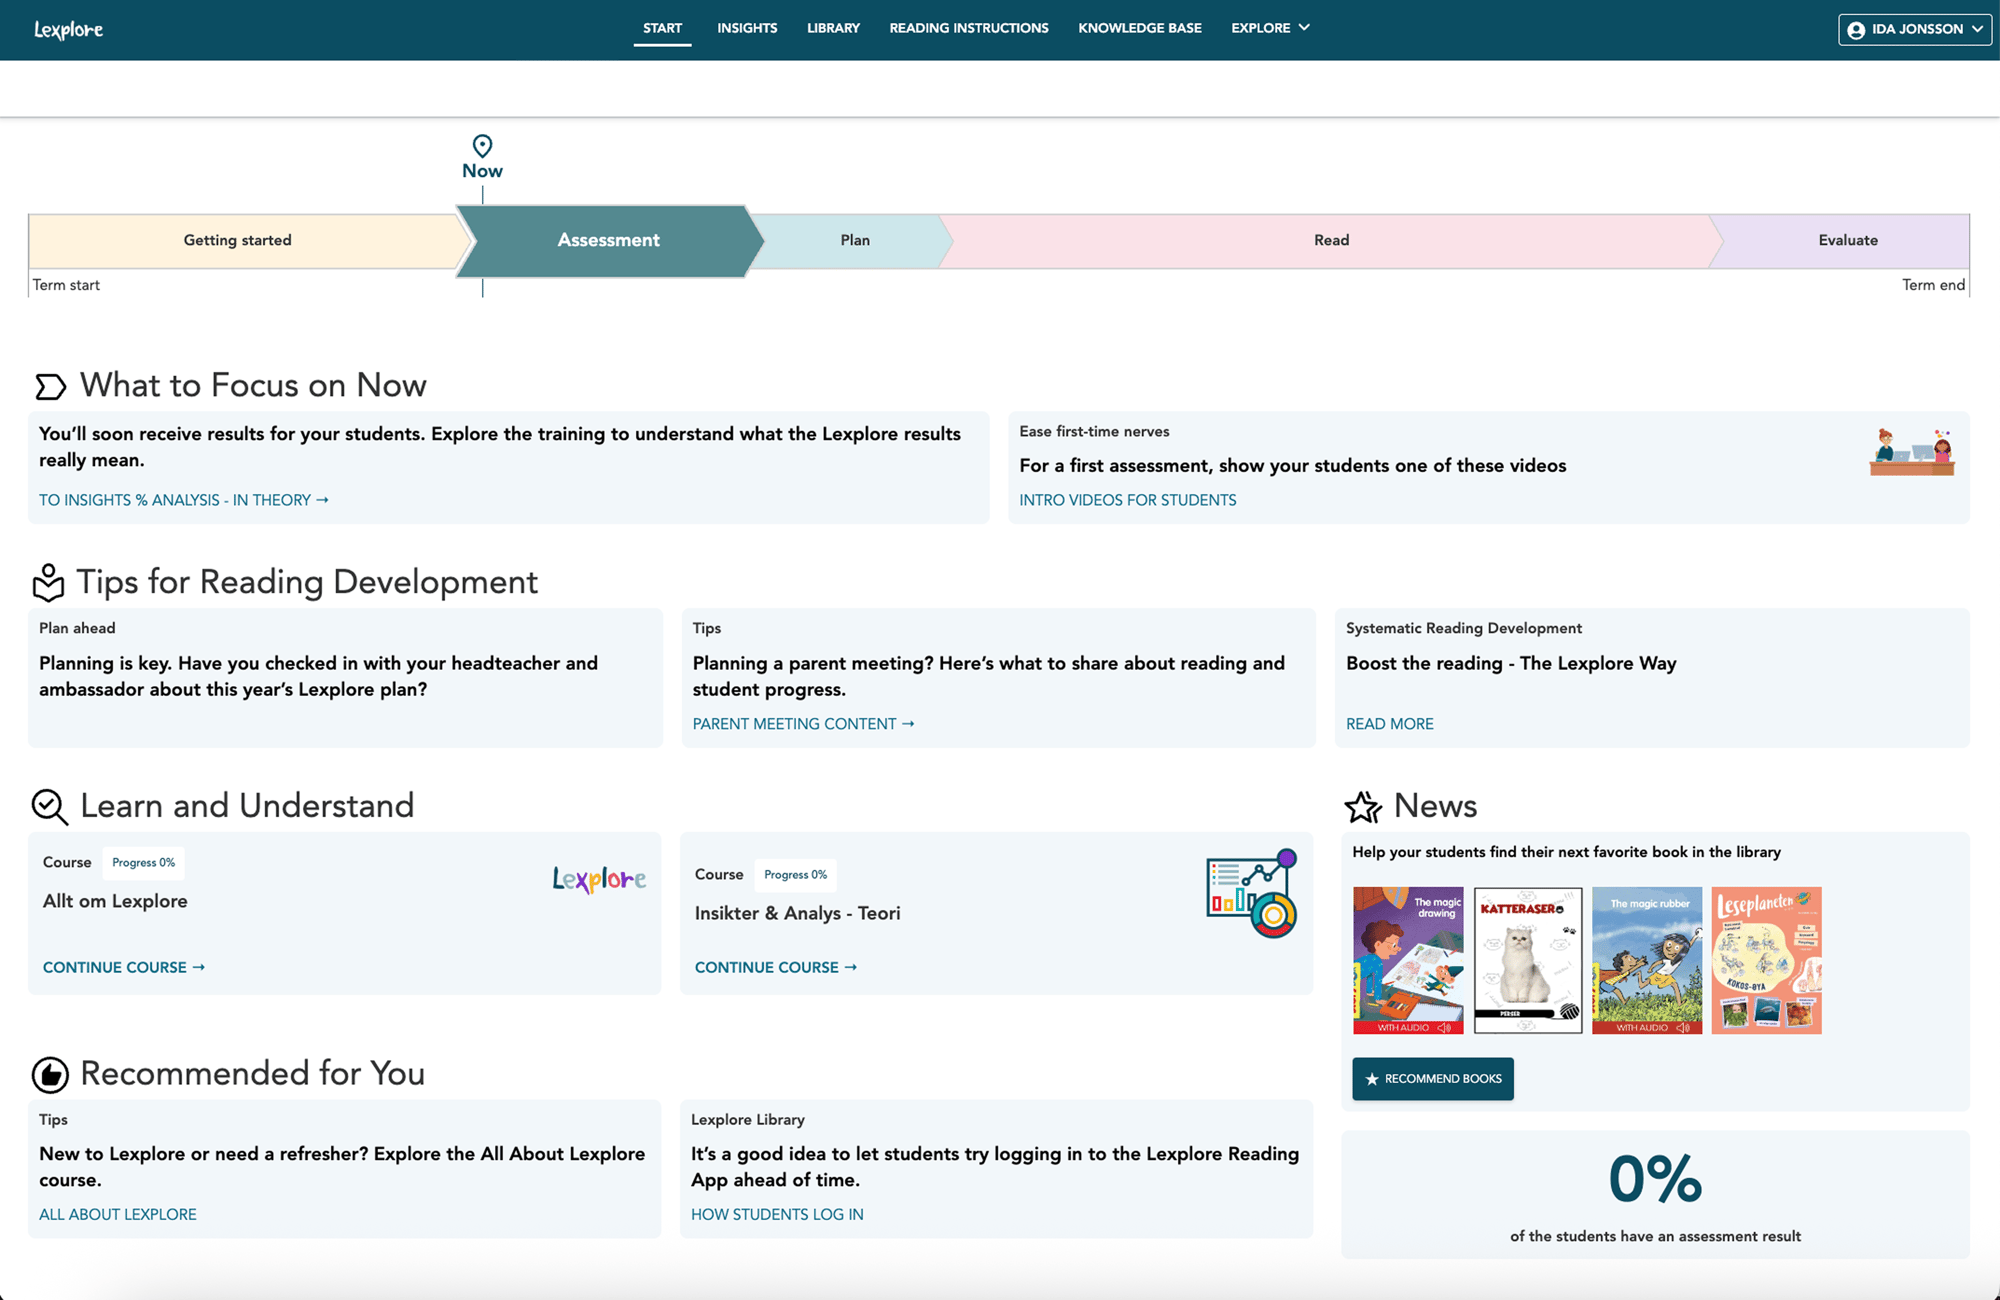Image resolution: width=2000 pixels, height=1300 pixels.
Task: Click the Lexplore logo on Allt om Lexplore card
Action: [x=599, y=879]
